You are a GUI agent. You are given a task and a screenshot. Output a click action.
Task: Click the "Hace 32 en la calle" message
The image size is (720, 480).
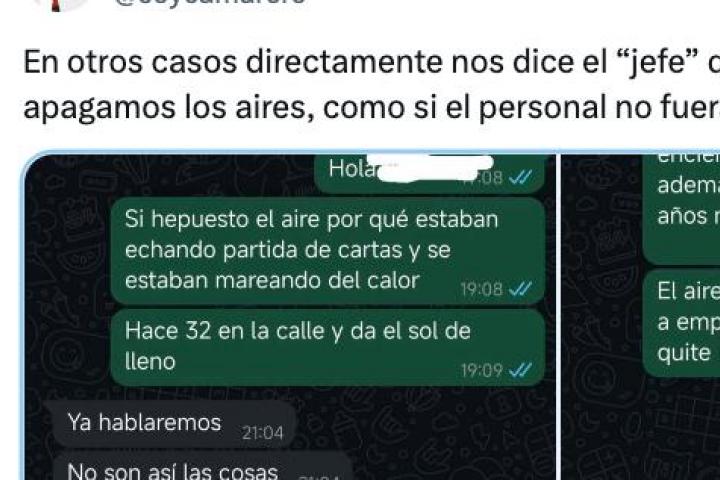coord(328,347)
